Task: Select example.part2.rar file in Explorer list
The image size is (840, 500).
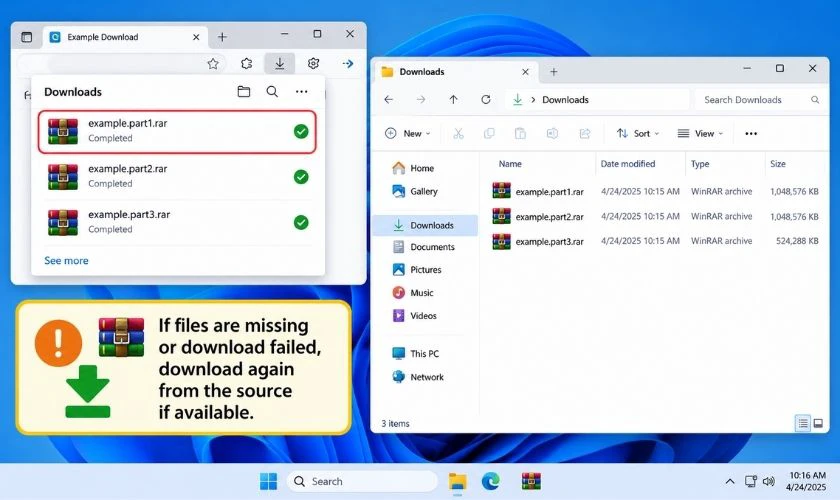Action: [x=655, y=217]
